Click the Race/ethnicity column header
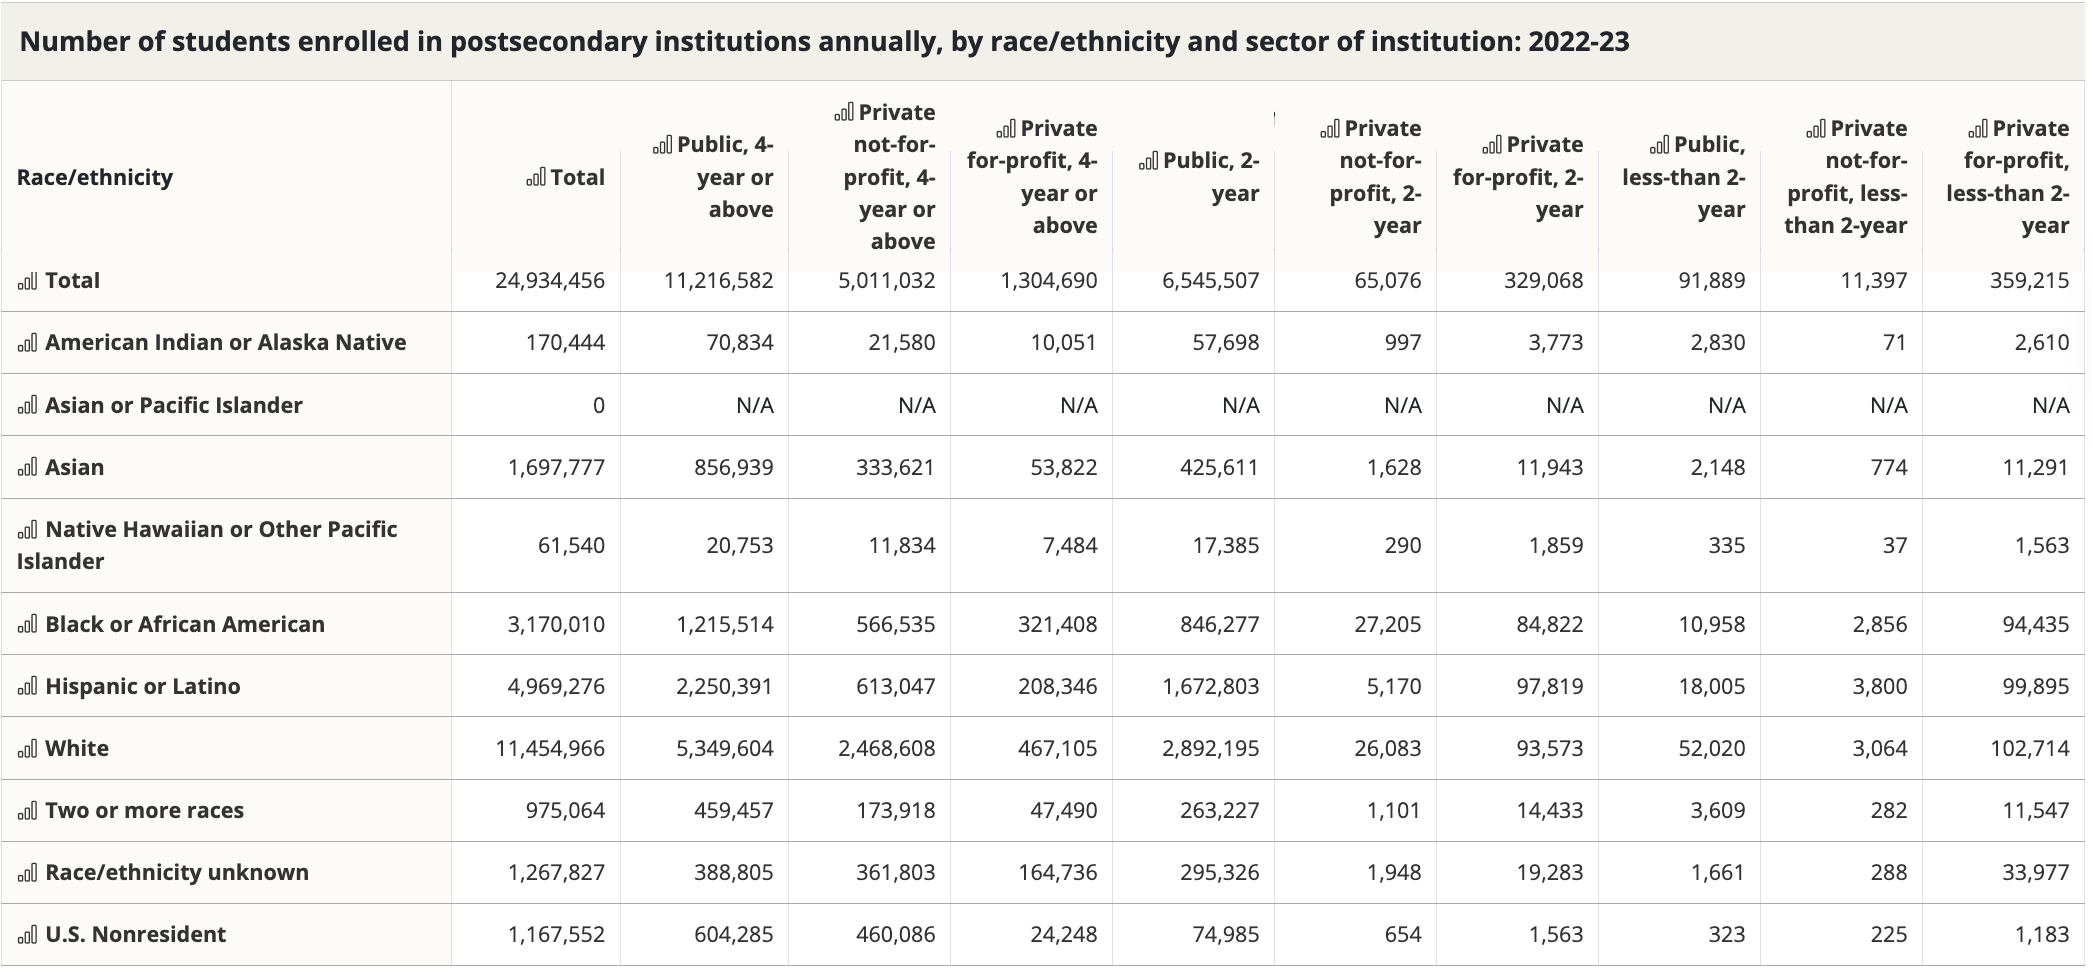2092x972 pixels. pyautogui.click(x=95, y=178)
